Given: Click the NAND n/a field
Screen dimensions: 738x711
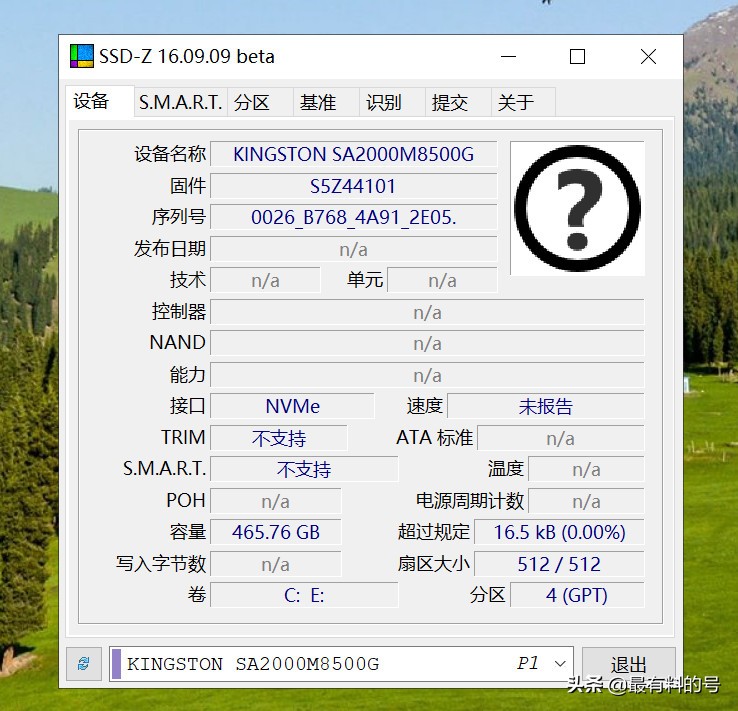Looking at the screenshot, I should 427,344.
